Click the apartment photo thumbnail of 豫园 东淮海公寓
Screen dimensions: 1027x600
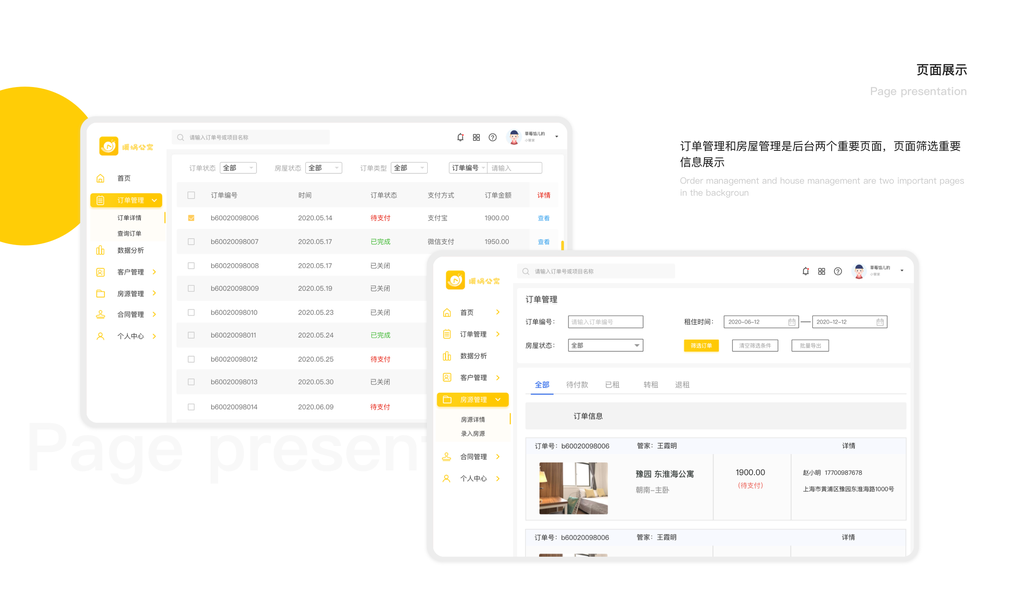573,488
